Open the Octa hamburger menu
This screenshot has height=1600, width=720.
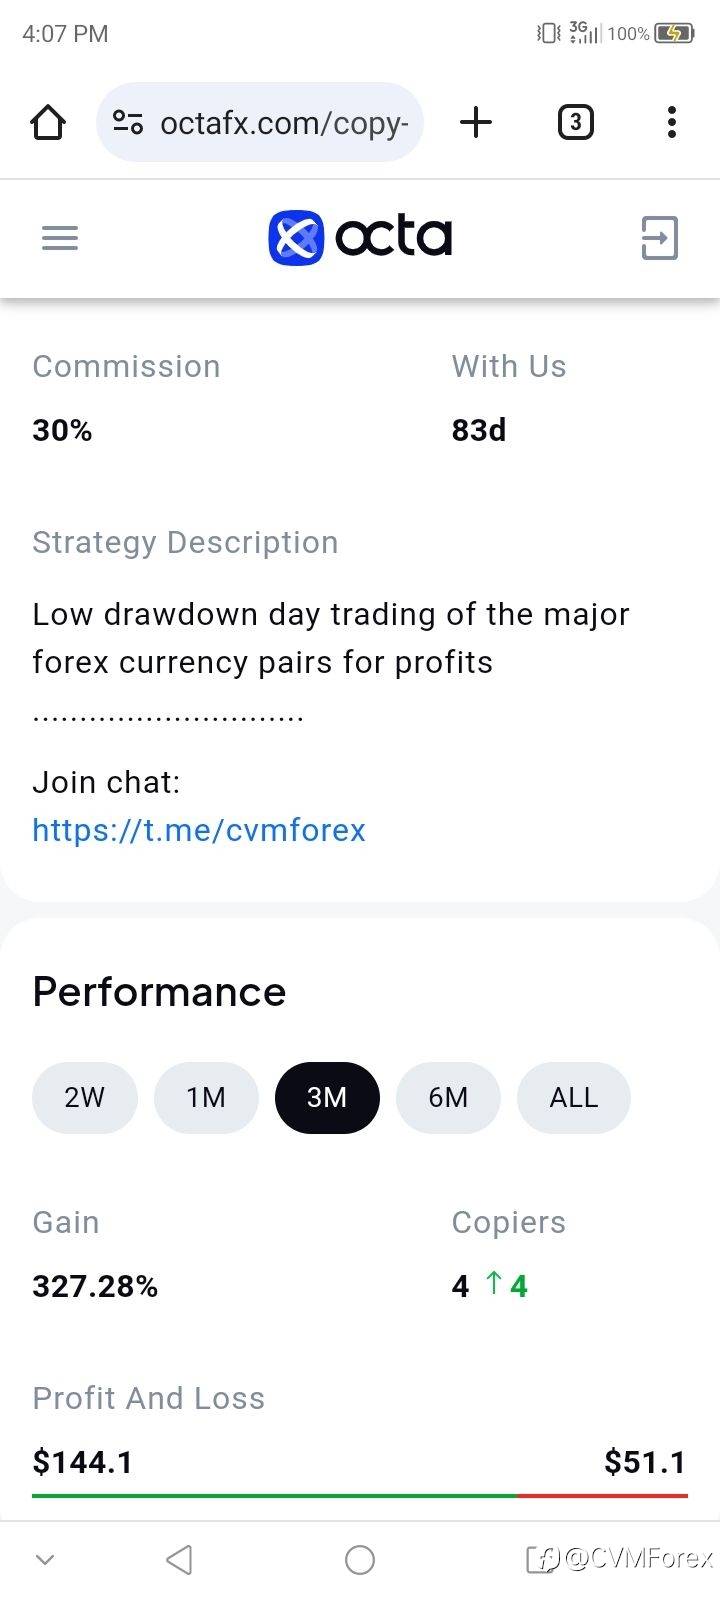pyautogui.click(x=60, y=238)
